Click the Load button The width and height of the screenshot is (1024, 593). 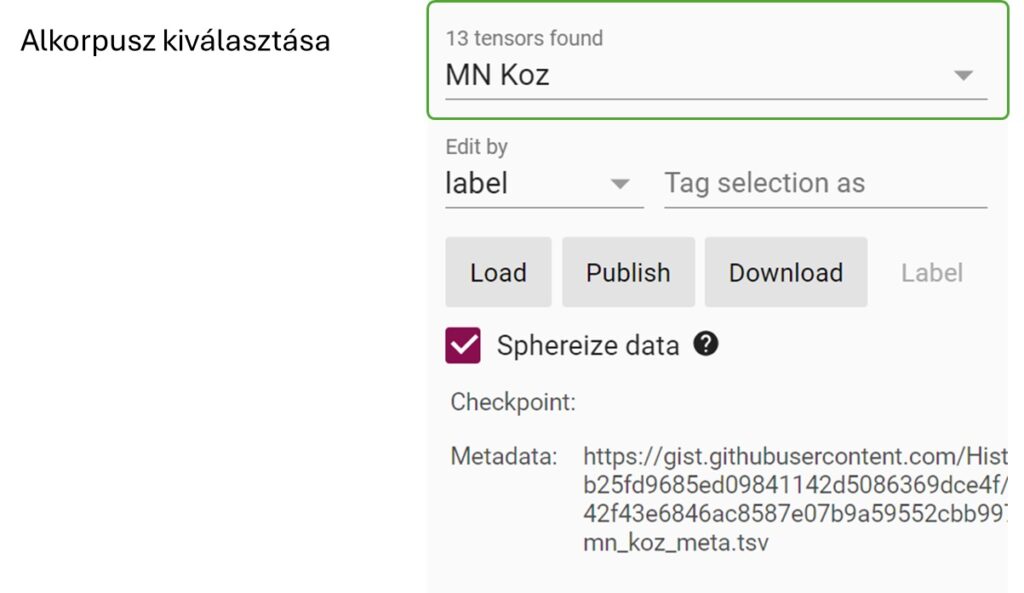(498, 272)
